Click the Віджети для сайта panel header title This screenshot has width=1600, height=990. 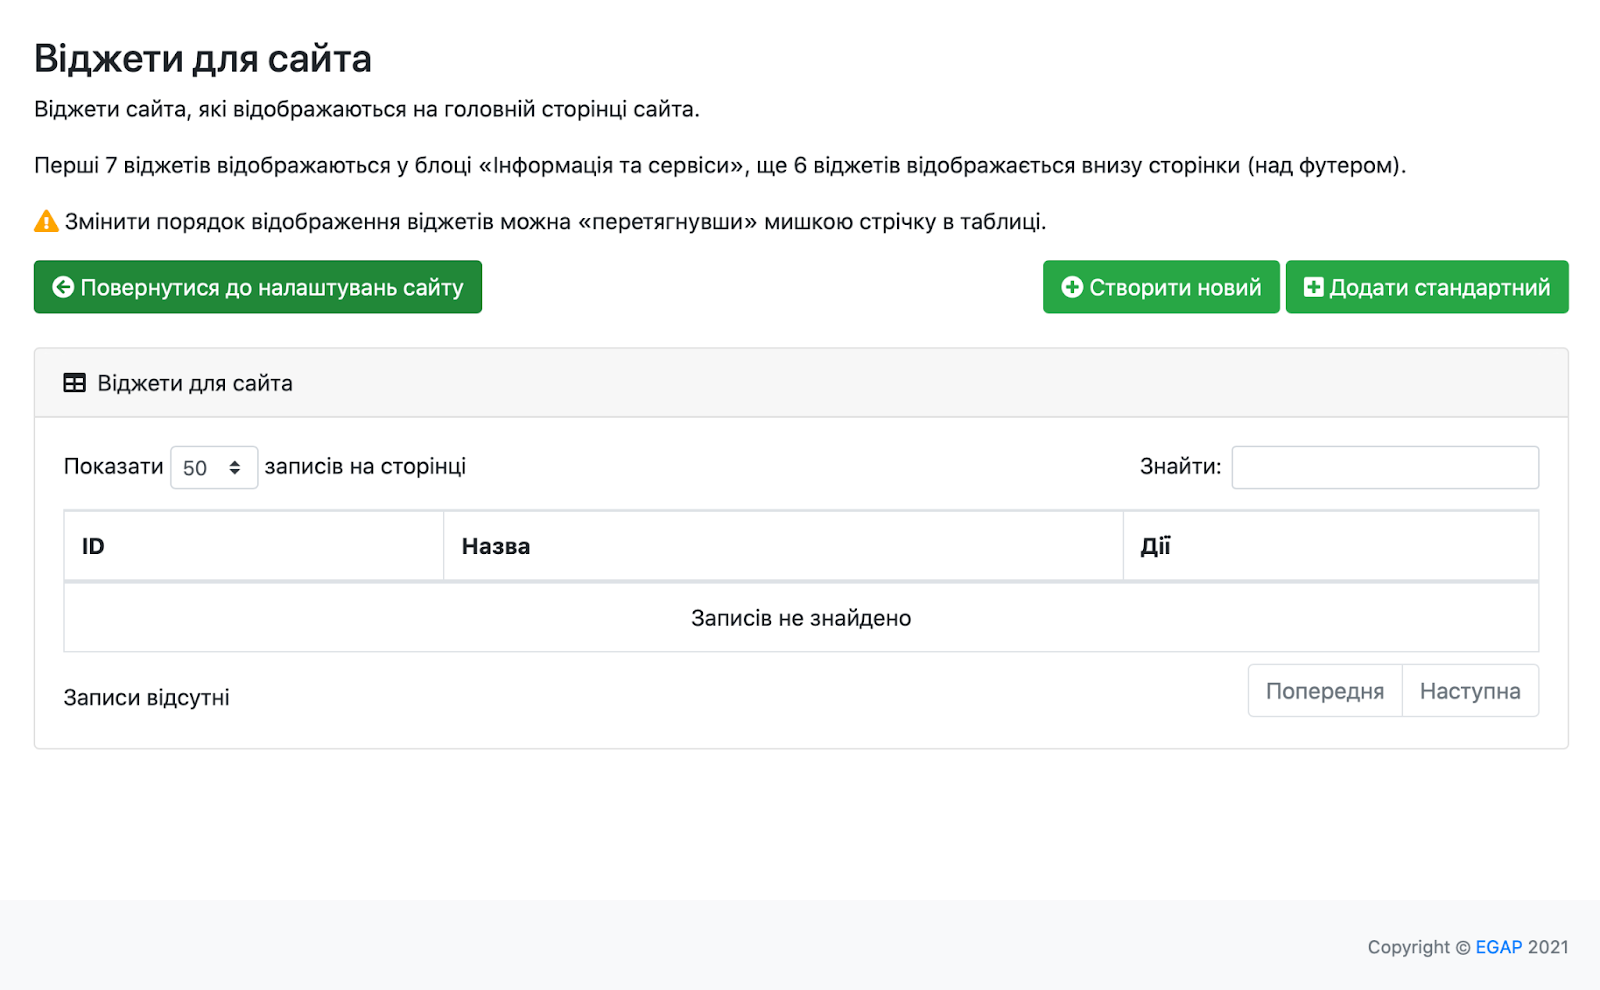(195, 383)
